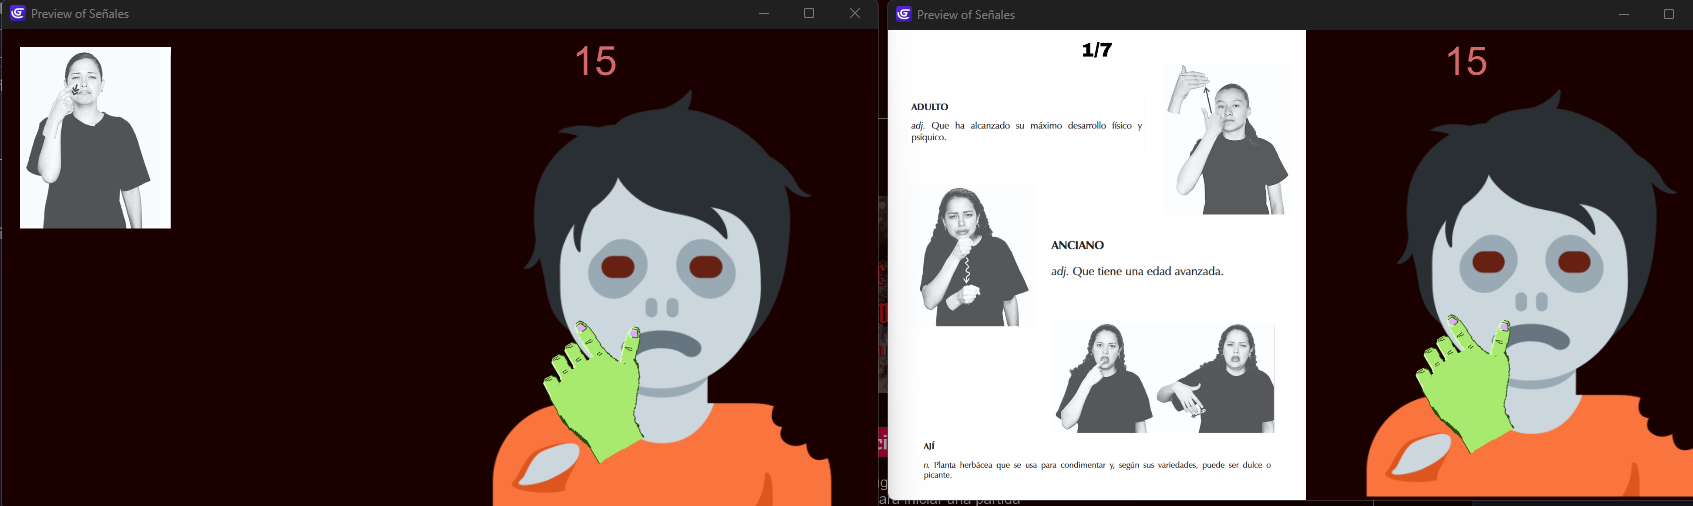Click the Godot icon in right window title bar
Screen dimensions: 1693x506
click(904, 14)
